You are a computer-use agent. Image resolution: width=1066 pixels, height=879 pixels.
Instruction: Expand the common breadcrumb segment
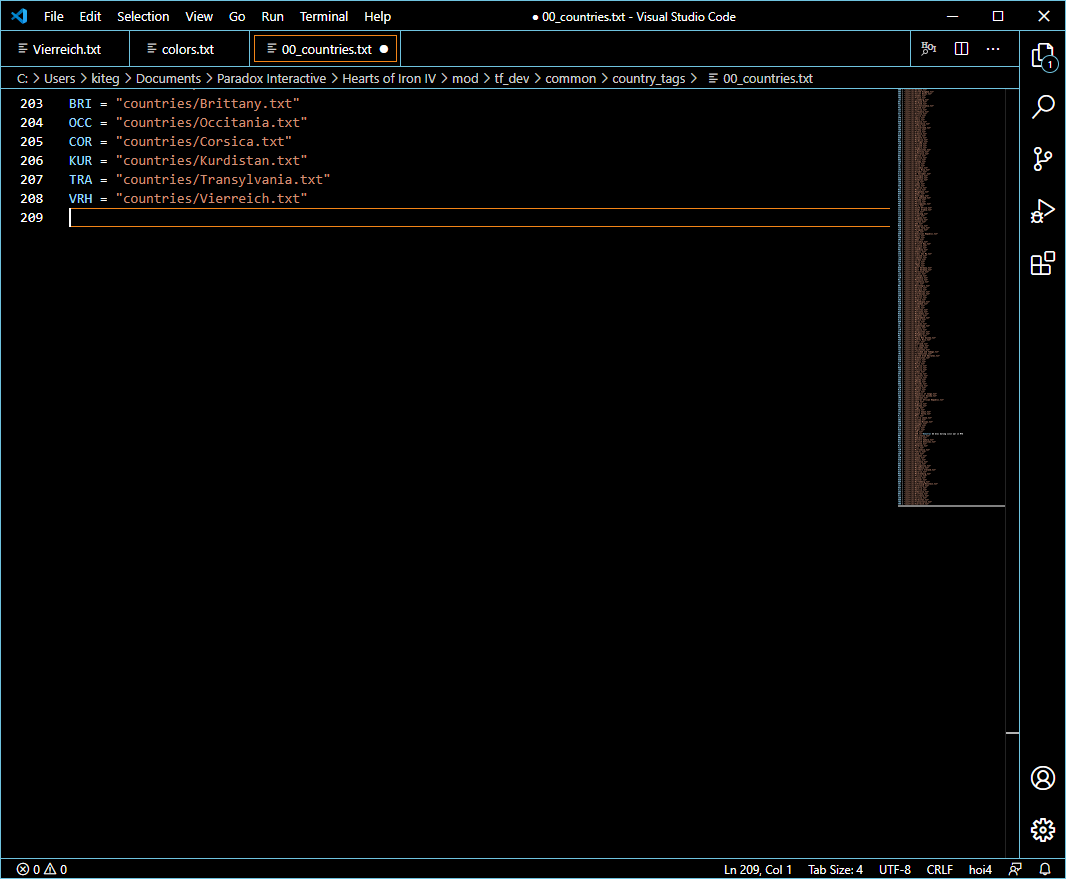coord(570,78)
